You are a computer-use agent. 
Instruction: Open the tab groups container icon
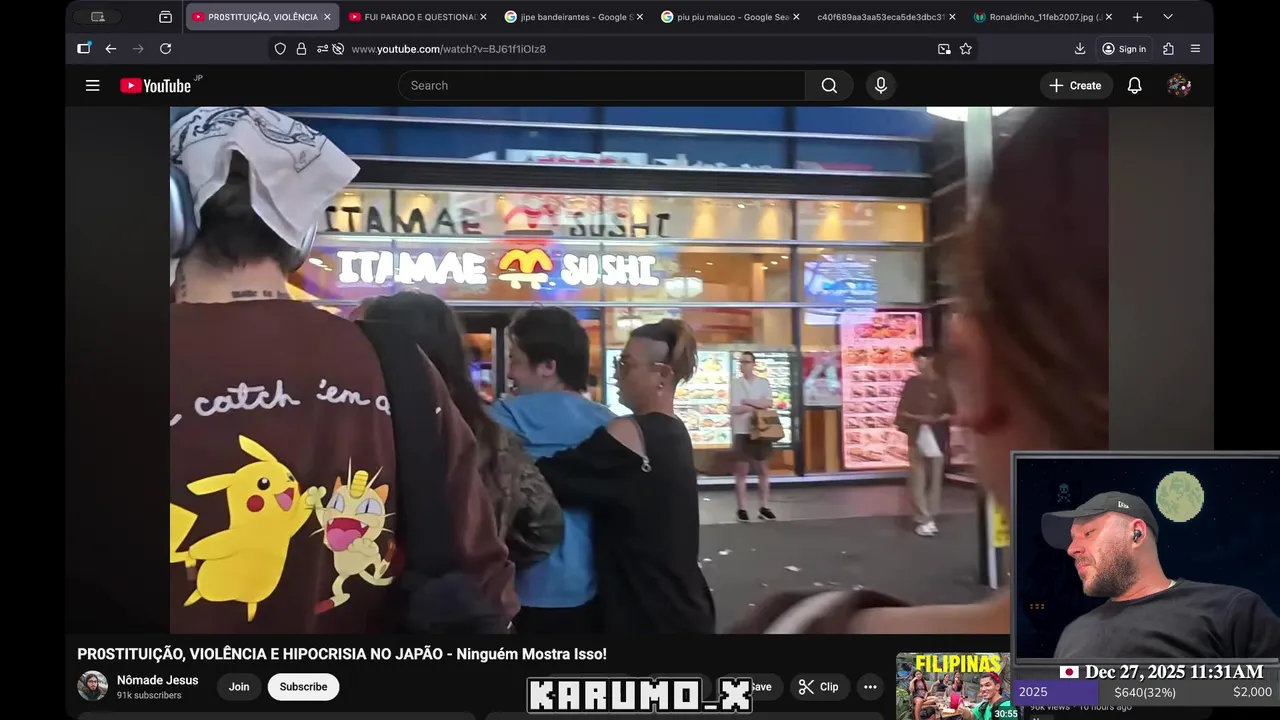pos(166,17)
